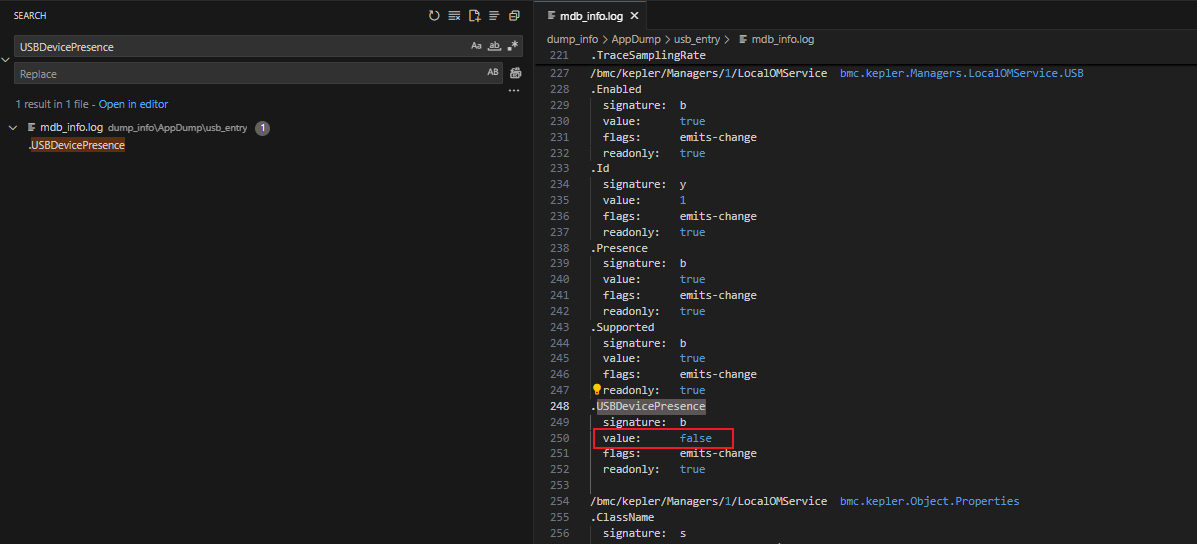Collapse all search results
The height and width of the screenshot is (544, 1197).
pos(514,16)
